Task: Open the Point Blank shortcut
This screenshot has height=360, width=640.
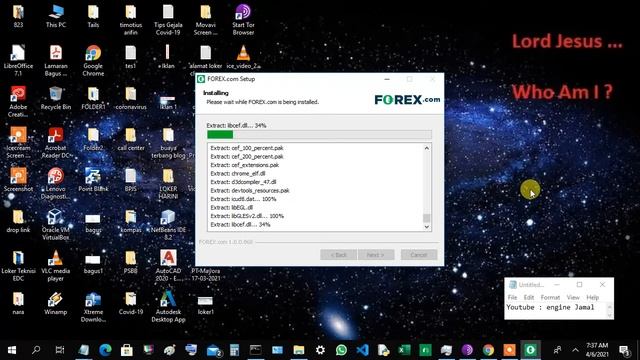Action: 93,180
